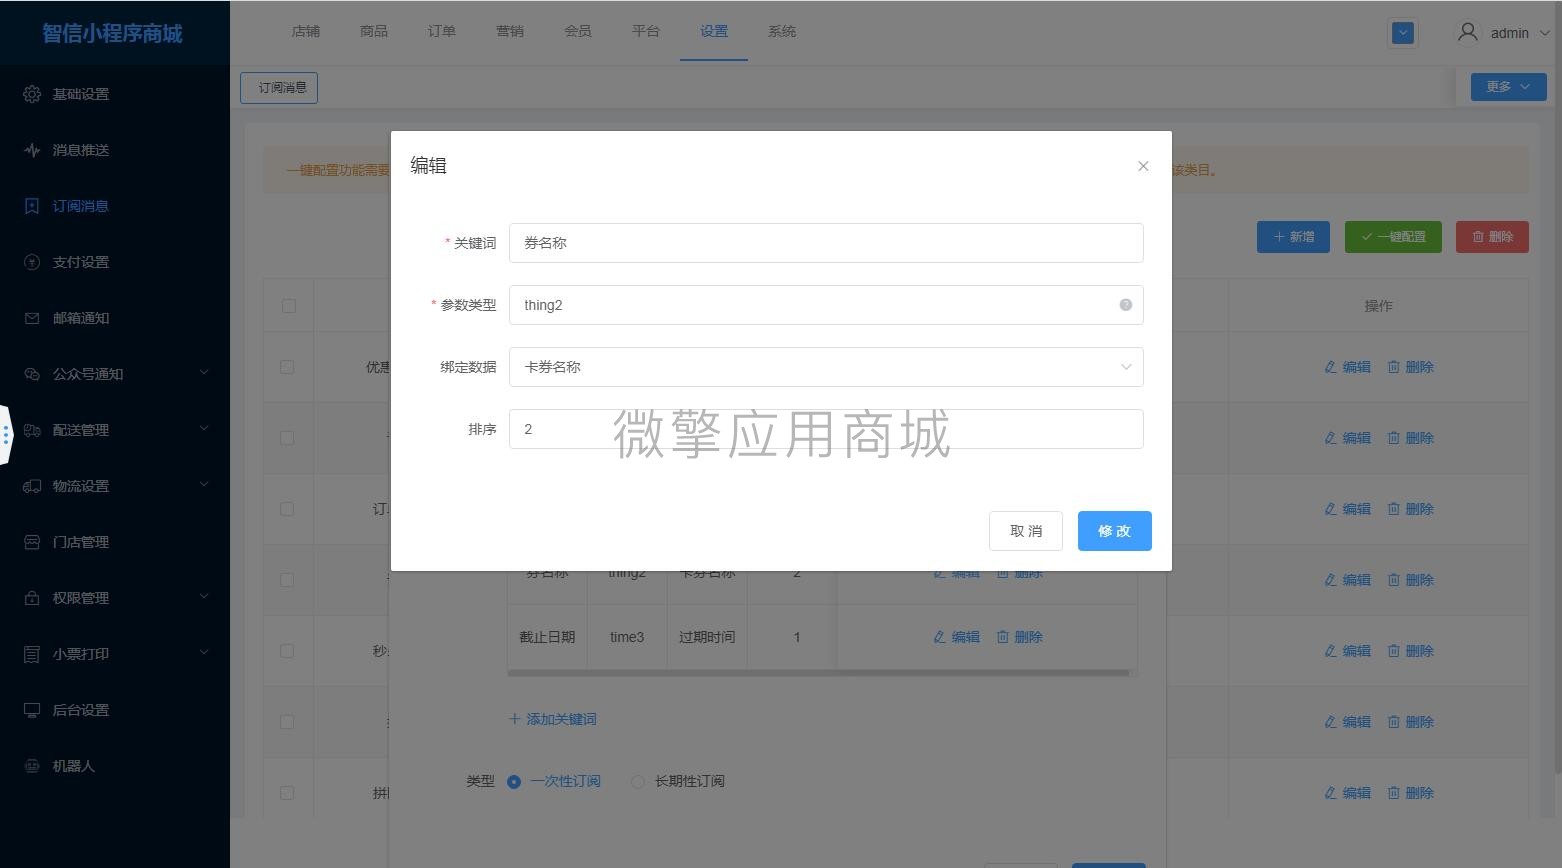Expand the 物流设置 submenu
This screenshot has height=868, width=1562.
pos(204,485)
